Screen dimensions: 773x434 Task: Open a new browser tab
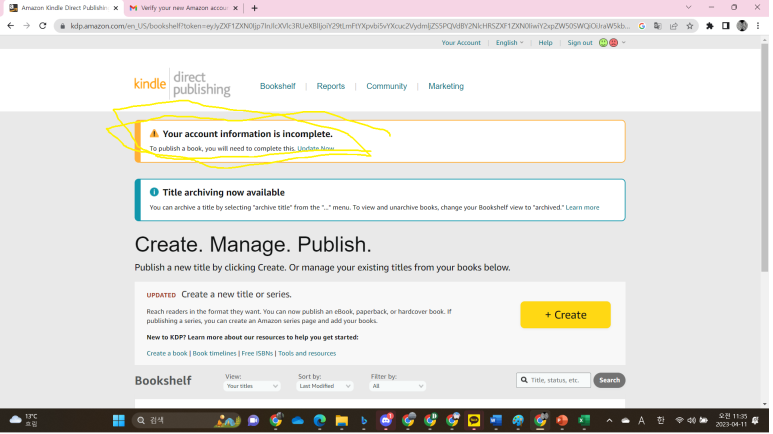[254, 8]
